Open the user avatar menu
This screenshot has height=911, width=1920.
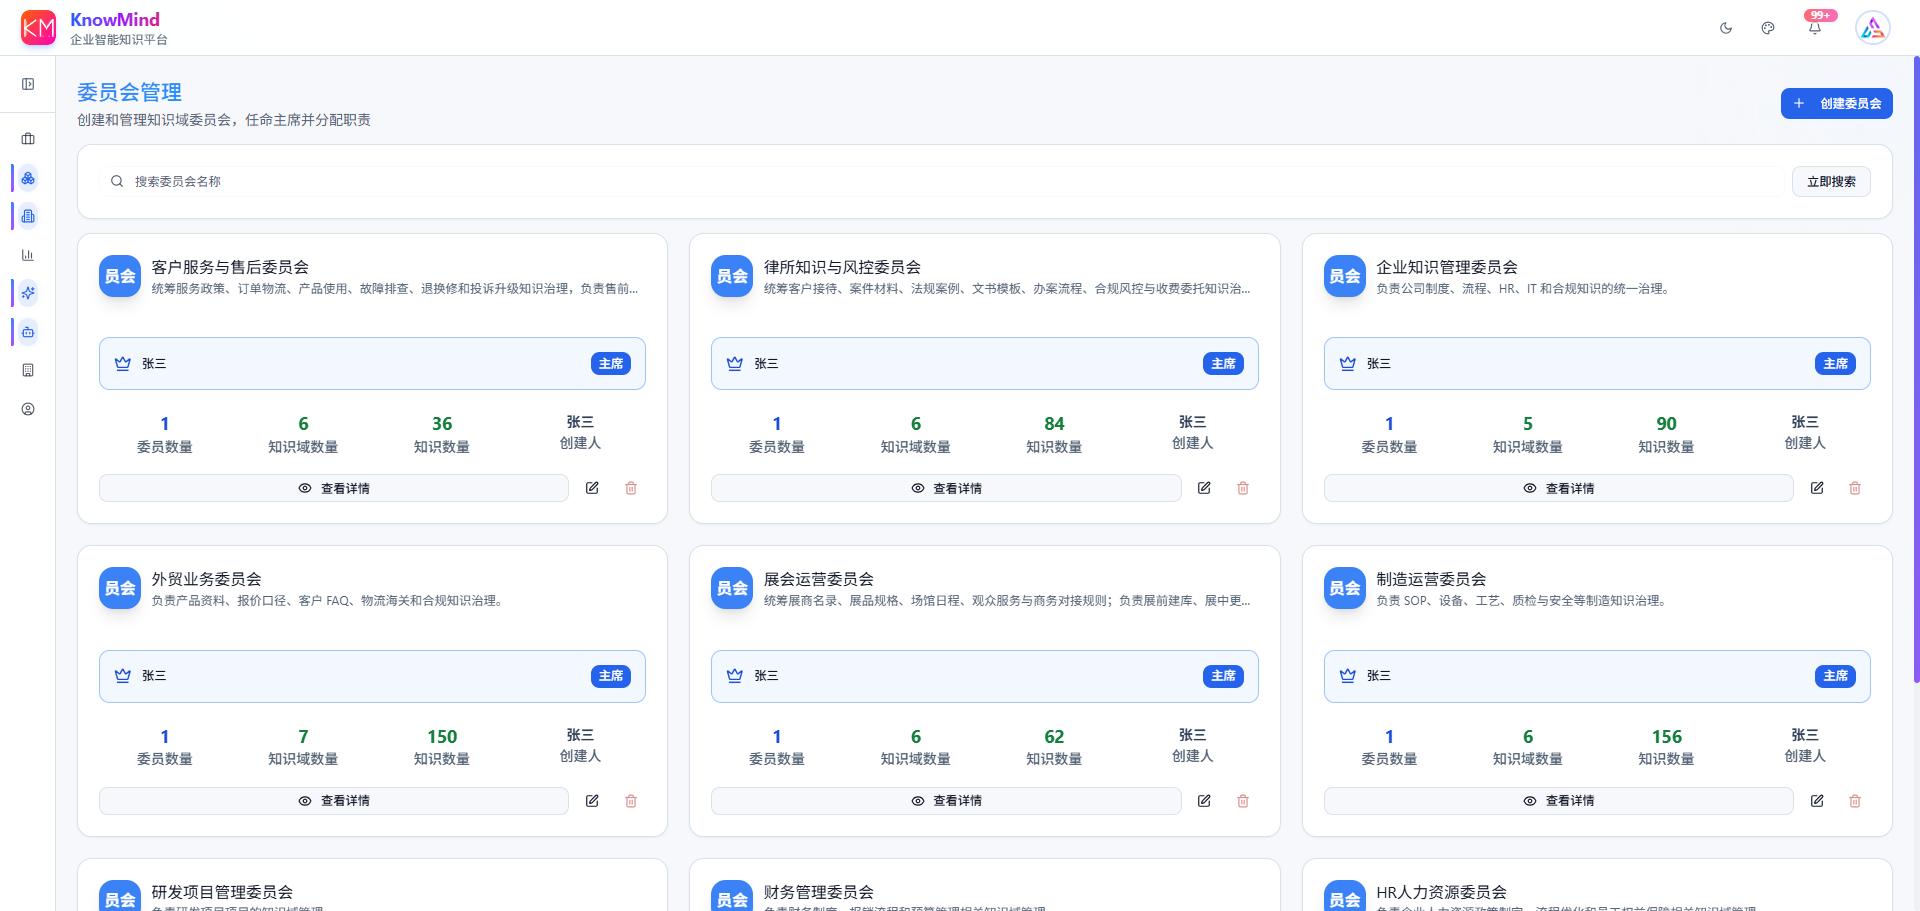pos(1873,28)
